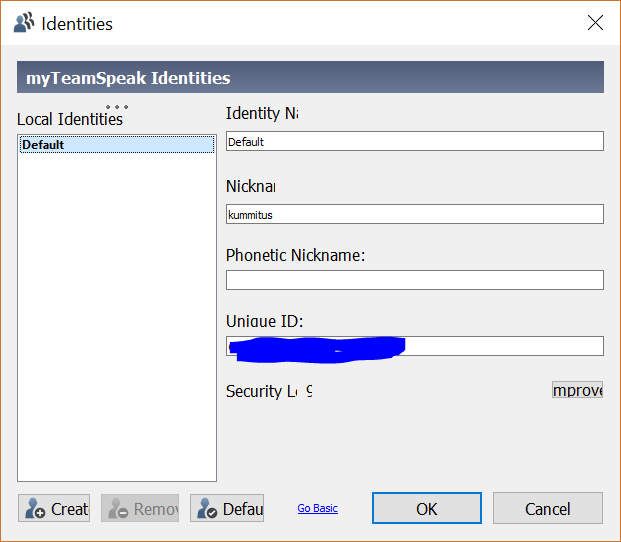
Task: Click the Security Level label
Action: click(x=268, y=391)
